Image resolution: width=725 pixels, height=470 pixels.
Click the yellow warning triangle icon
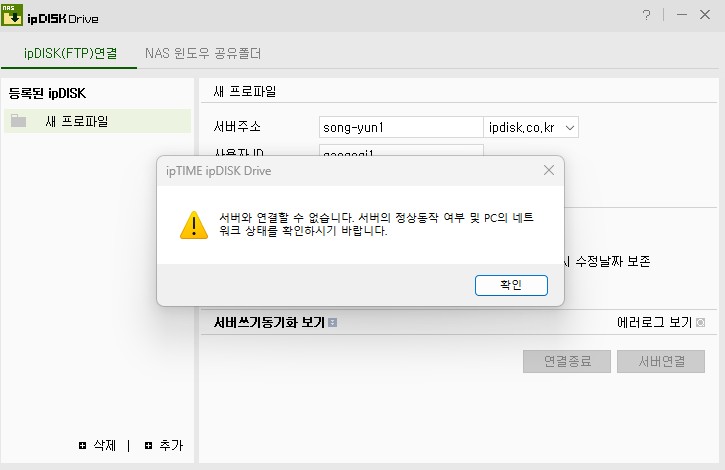click(x=194, y=225)
